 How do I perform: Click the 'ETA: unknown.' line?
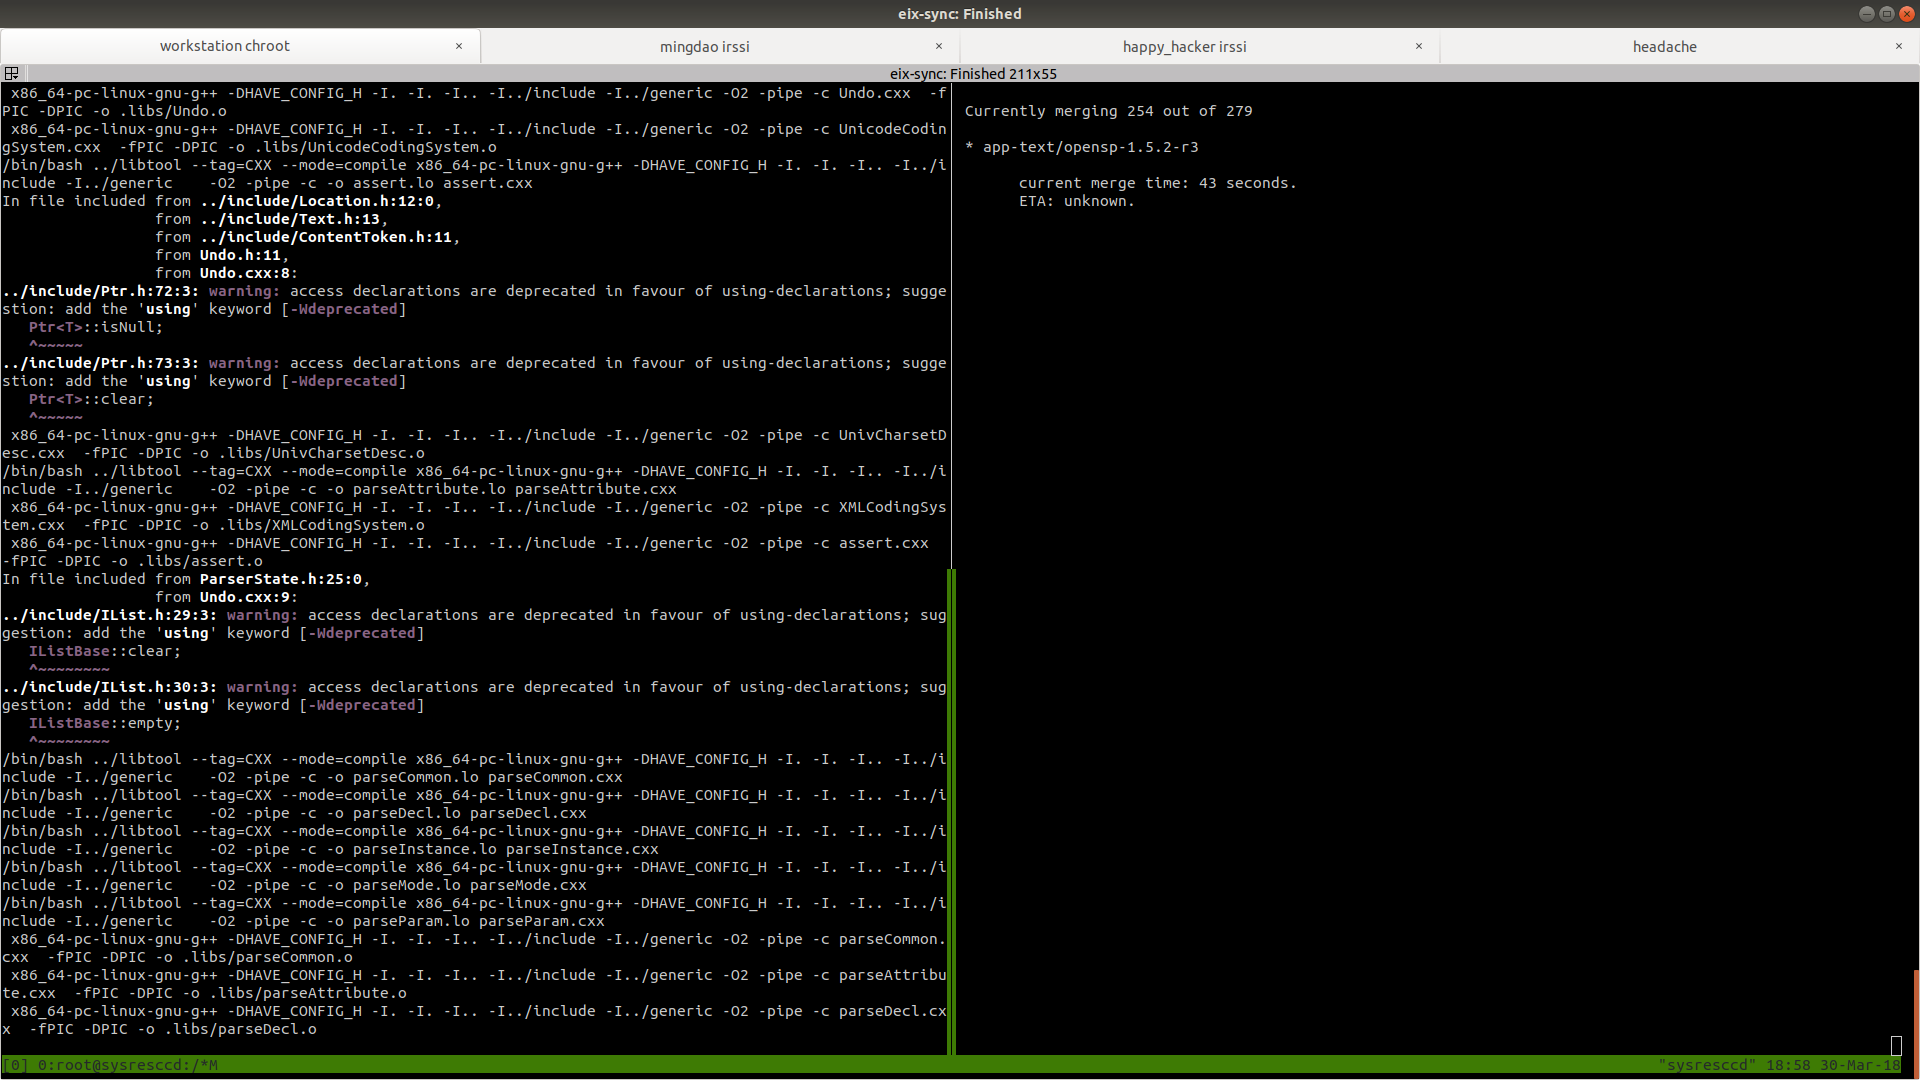[x=1076, y=201]
